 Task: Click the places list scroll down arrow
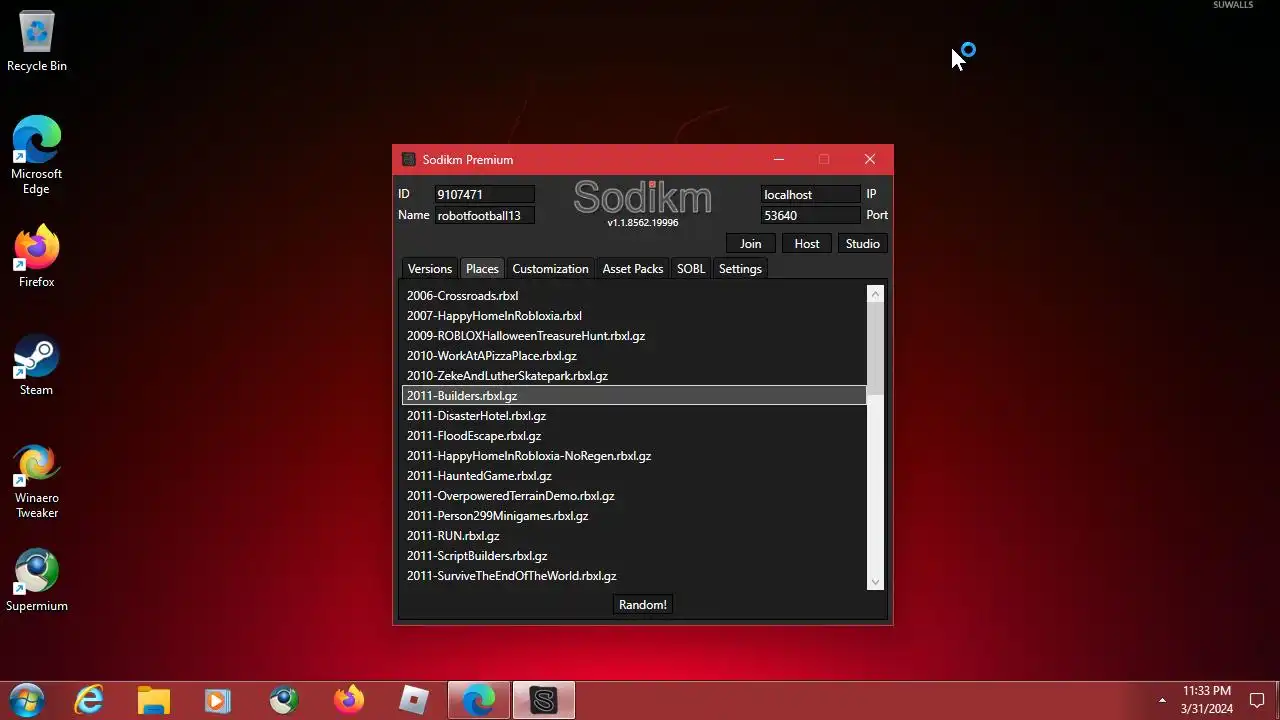pyautogui.click(x=876, y=582)
